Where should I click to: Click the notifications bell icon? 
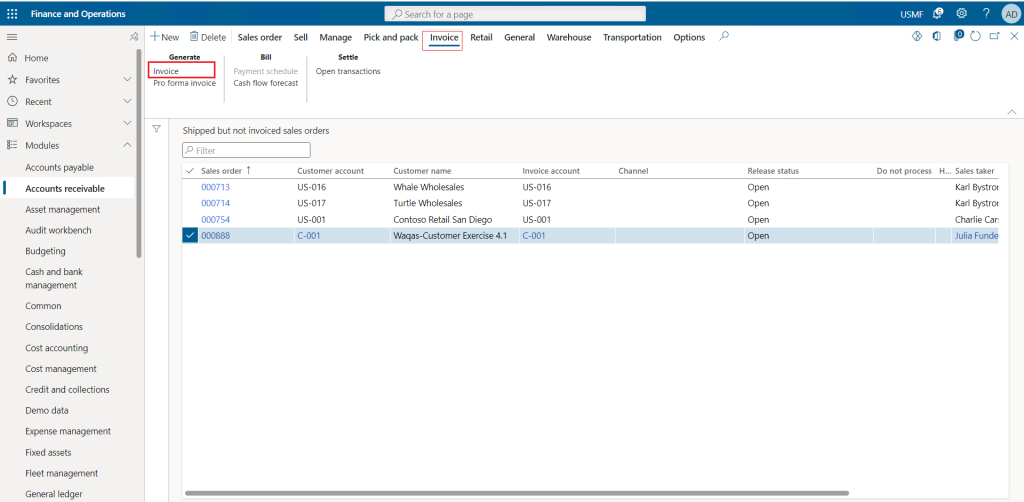[x=938, y=14]
